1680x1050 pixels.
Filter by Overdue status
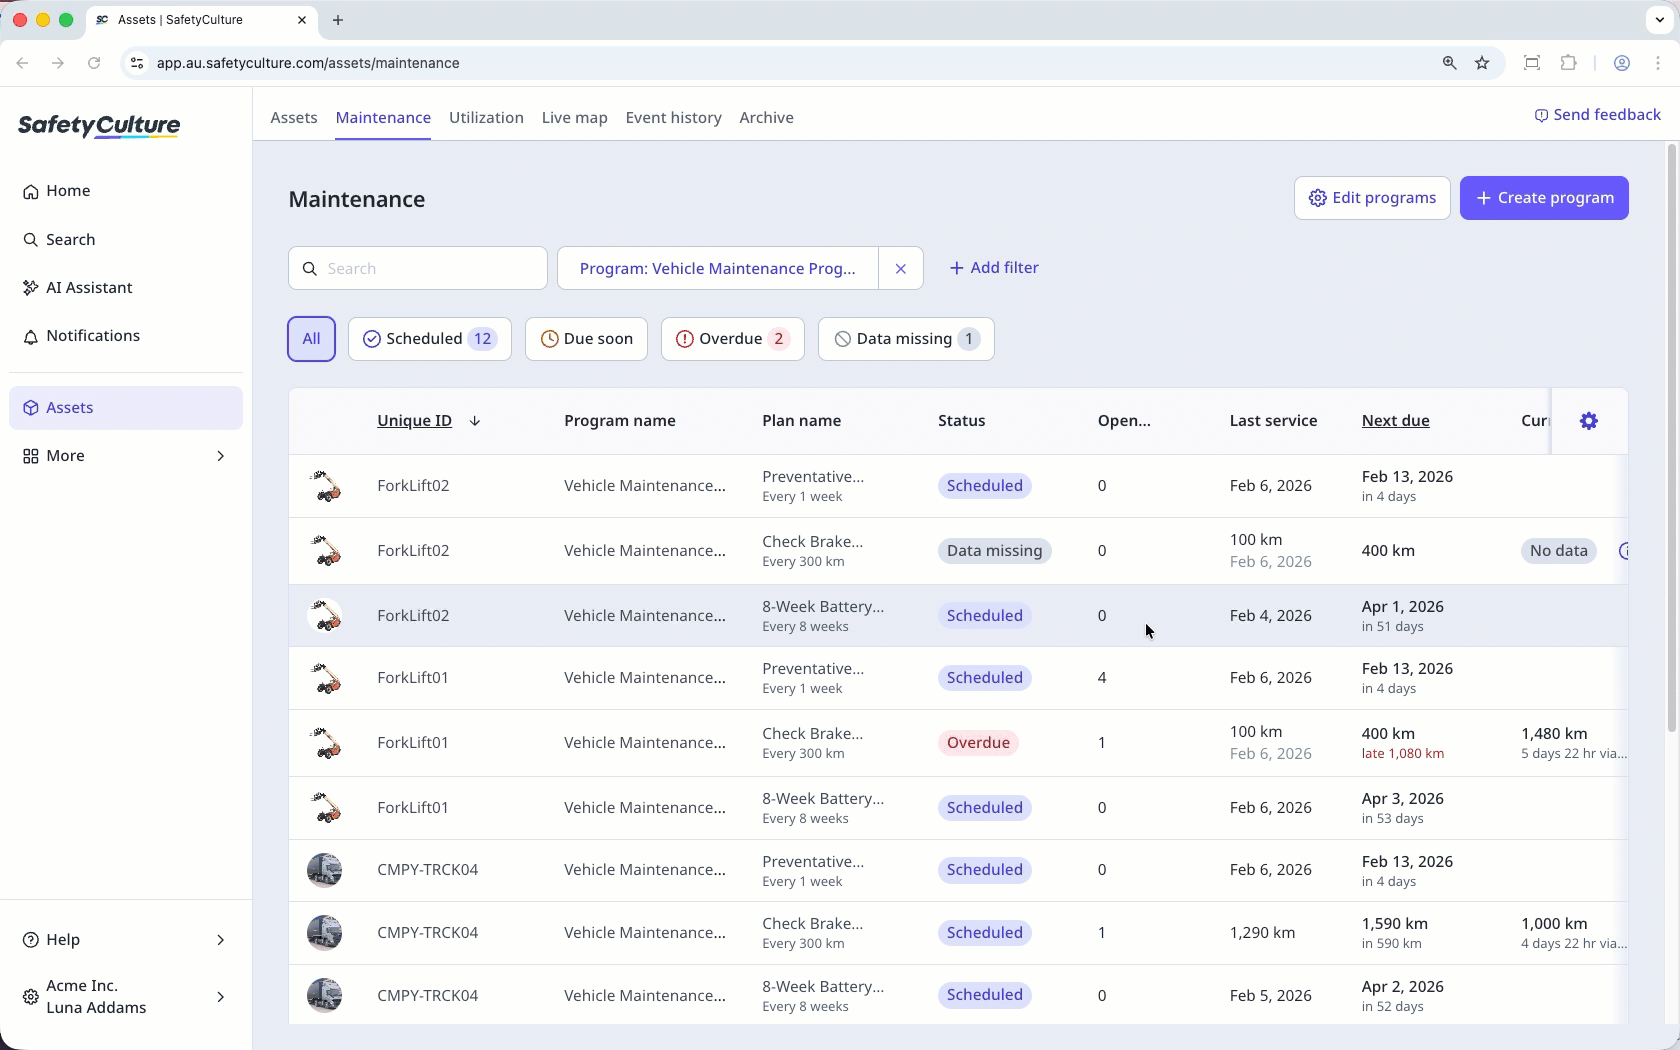point(732,339)
